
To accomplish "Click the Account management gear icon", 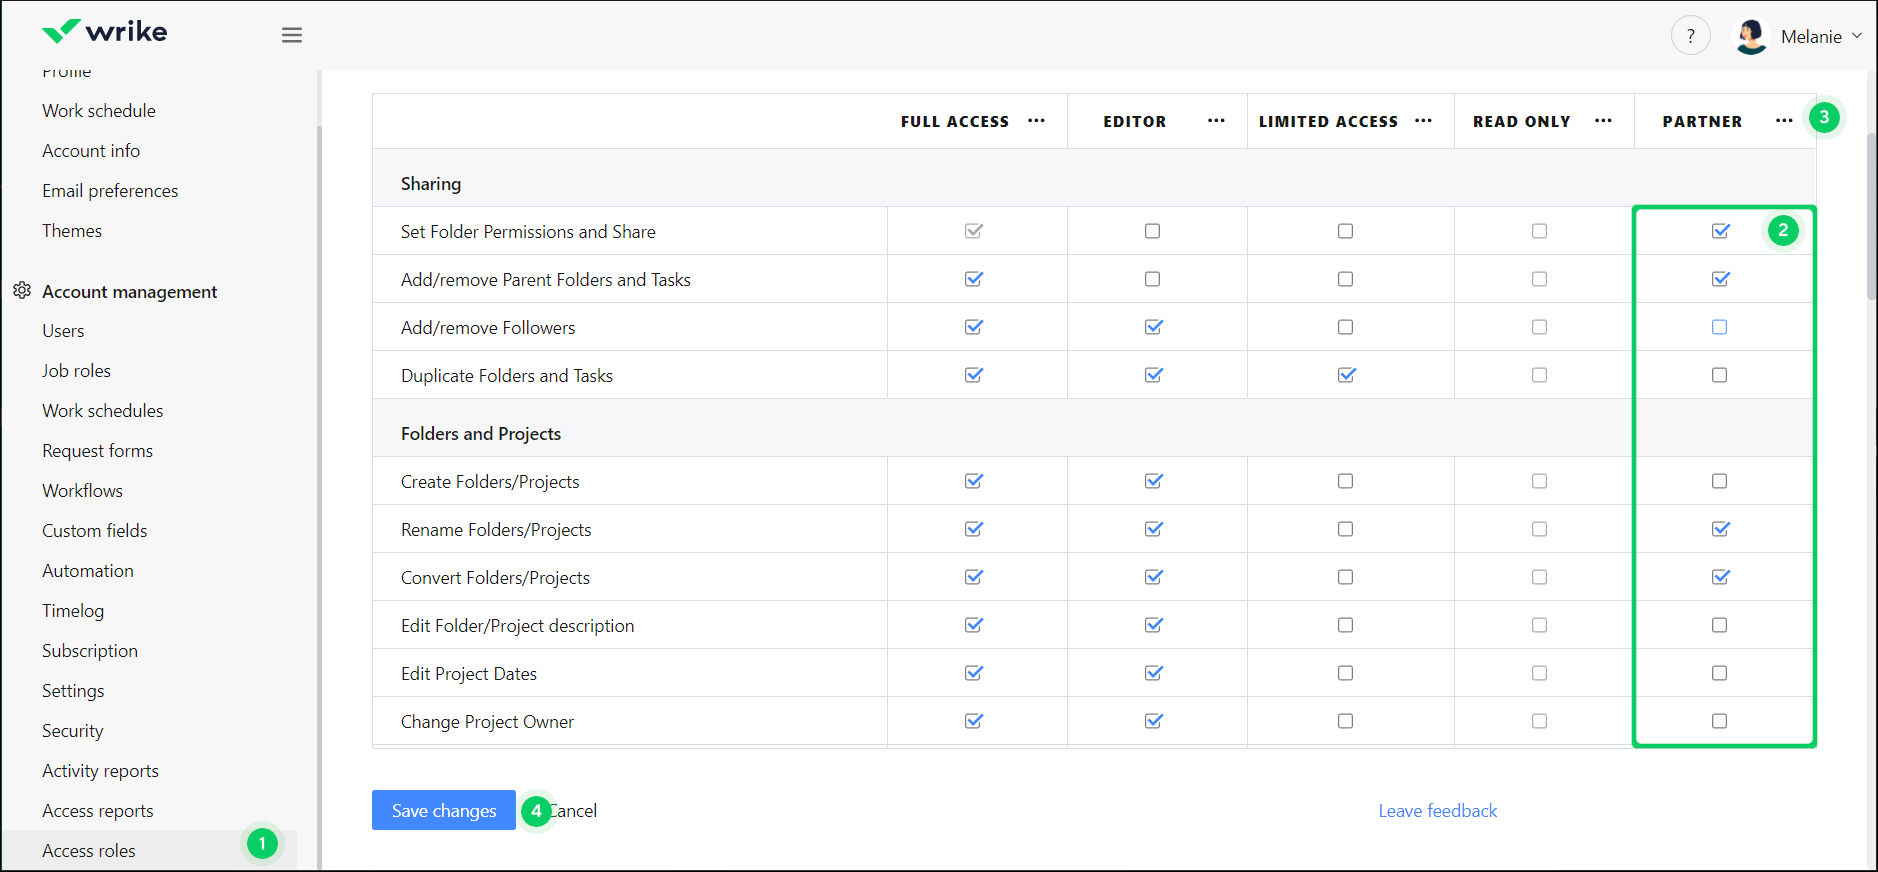I will click(x=22, y=291).
